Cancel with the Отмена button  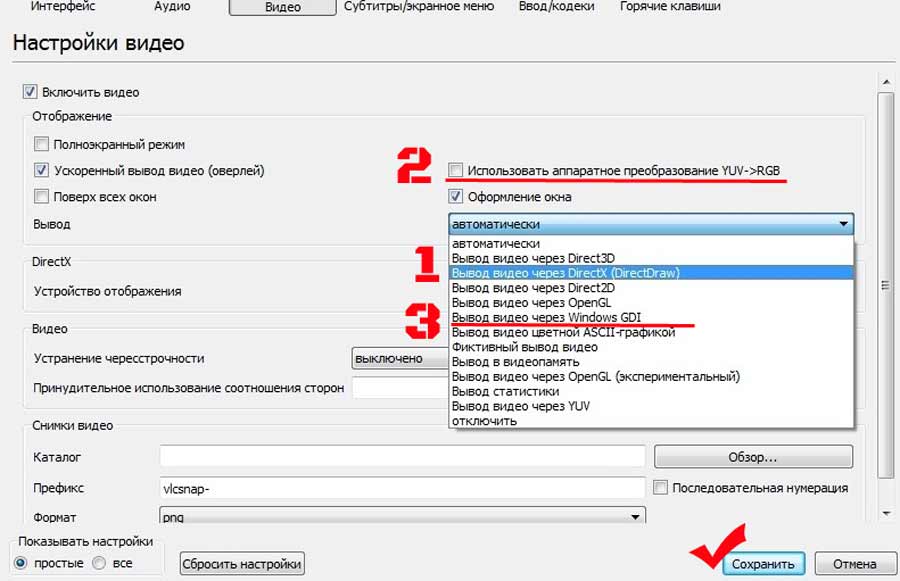pos(855,564)
